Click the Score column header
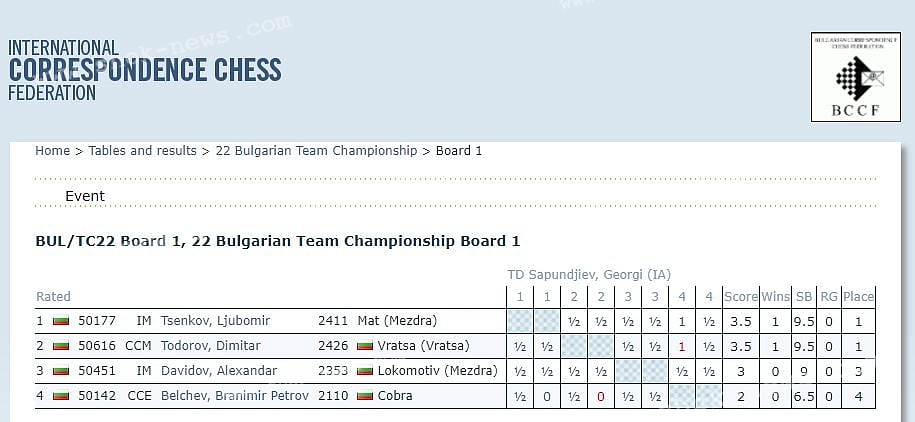The image size is (915, 422). [741, 297]
